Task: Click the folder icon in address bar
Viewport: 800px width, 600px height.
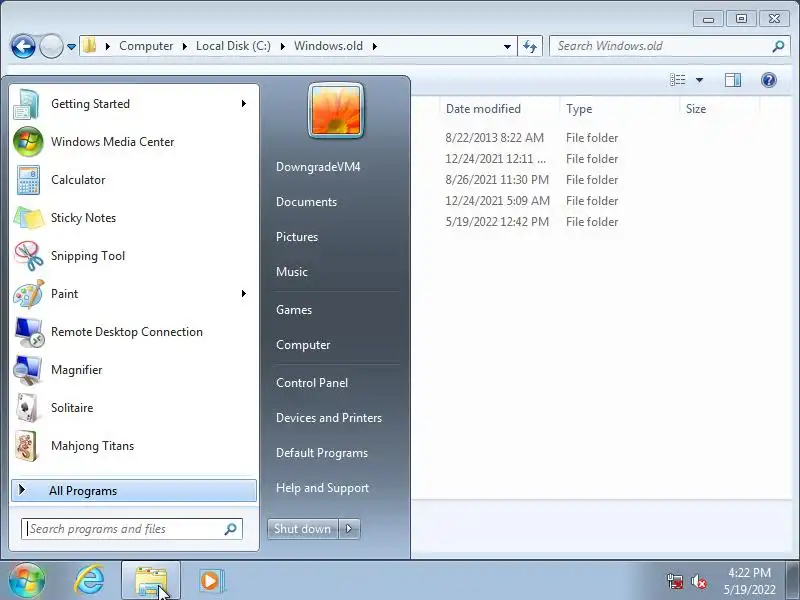Action: [90, 46]
